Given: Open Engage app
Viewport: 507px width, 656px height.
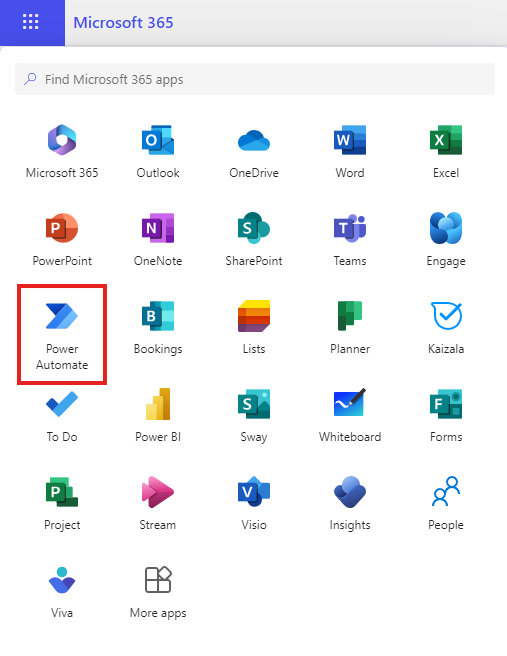Looking at the screenshot, I should pyautogui.click(x=446, y=240).
